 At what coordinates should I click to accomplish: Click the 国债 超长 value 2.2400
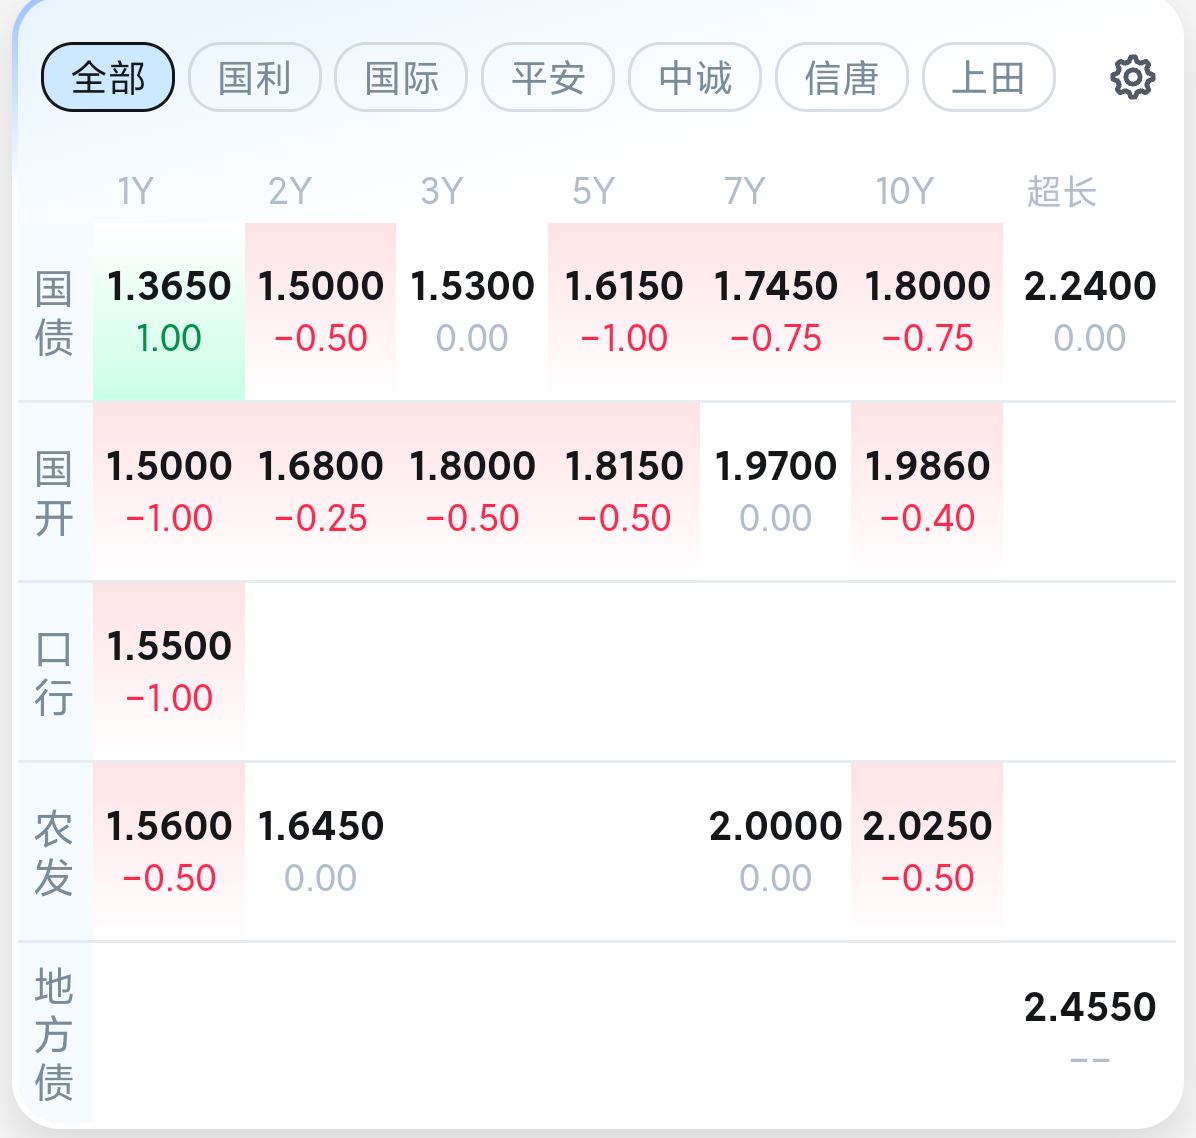pyautogui.click(x=1089, y=311)
